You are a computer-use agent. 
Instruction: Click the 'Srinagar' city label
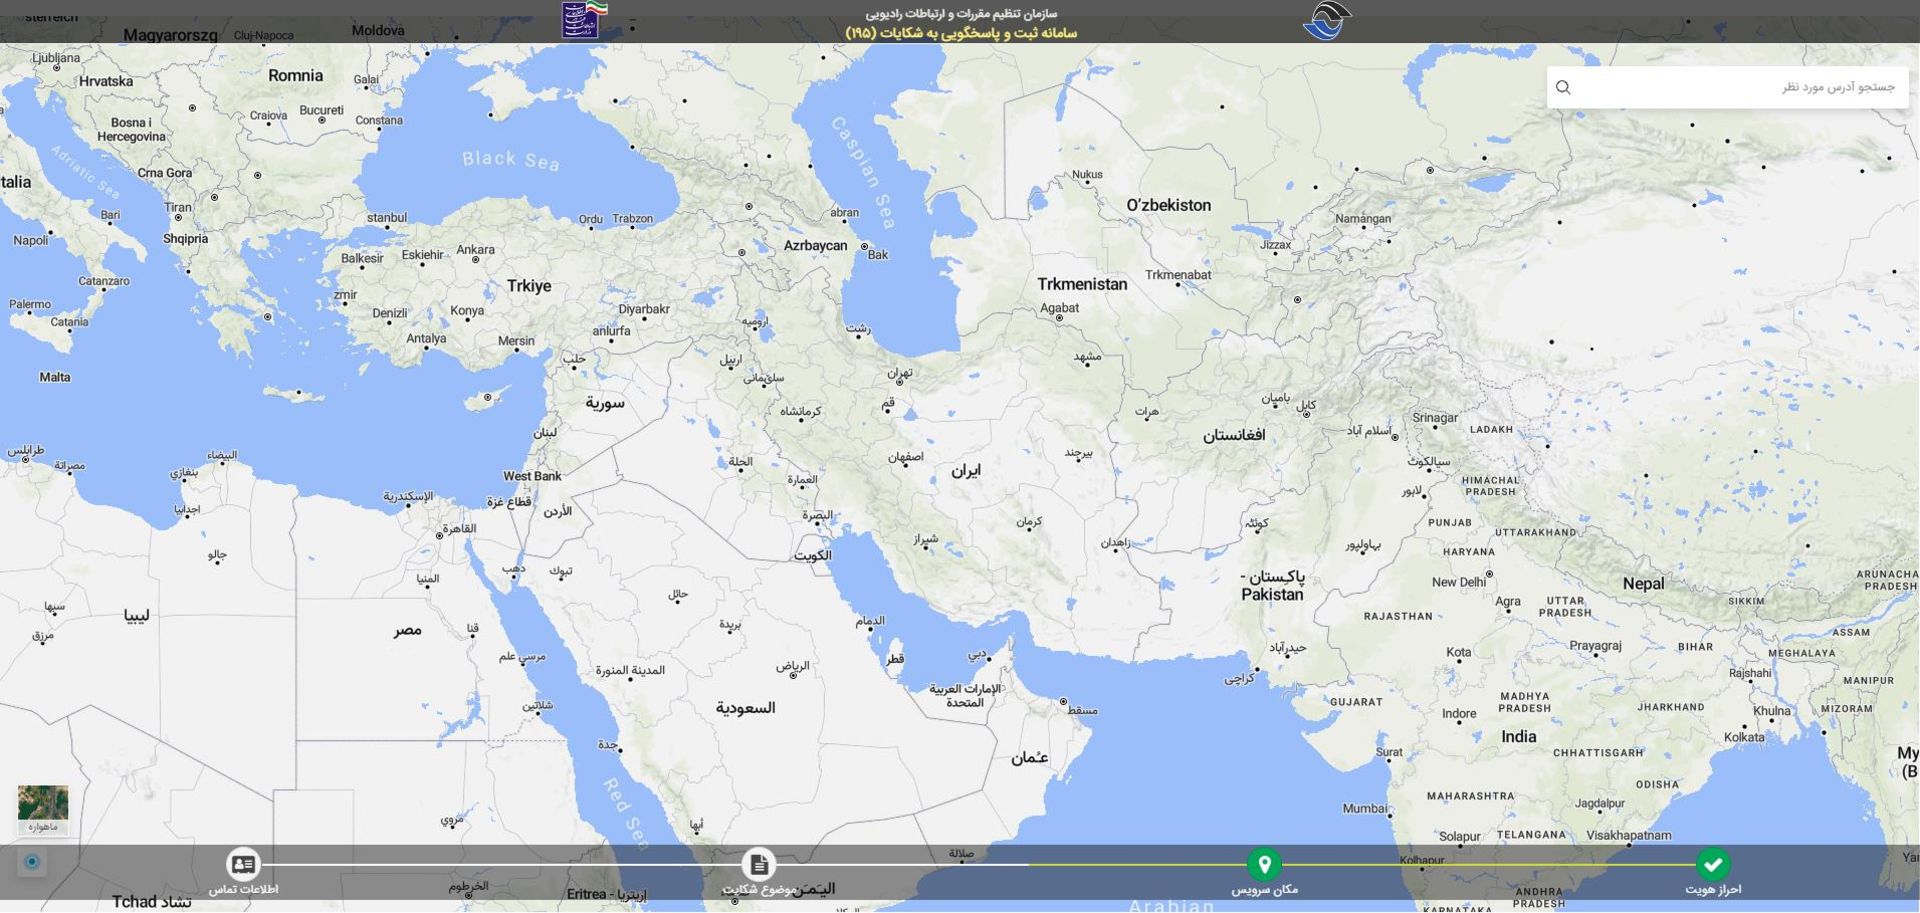pos(1435,418)
